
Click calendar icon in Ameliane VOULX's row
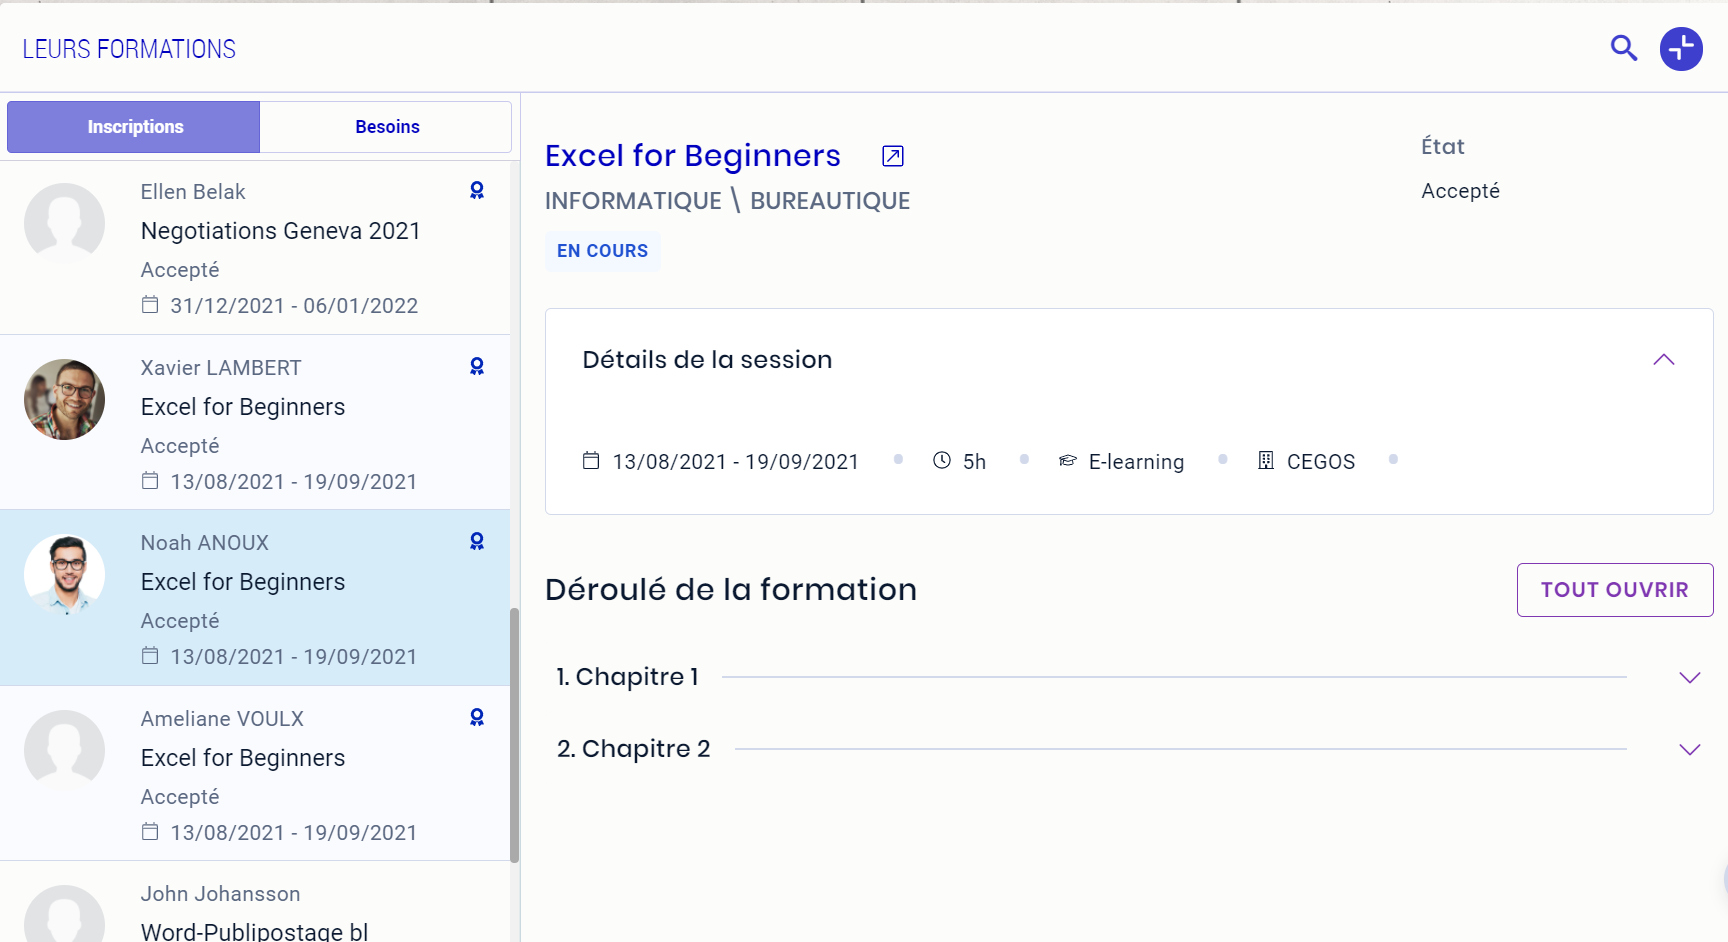(150, 832)
